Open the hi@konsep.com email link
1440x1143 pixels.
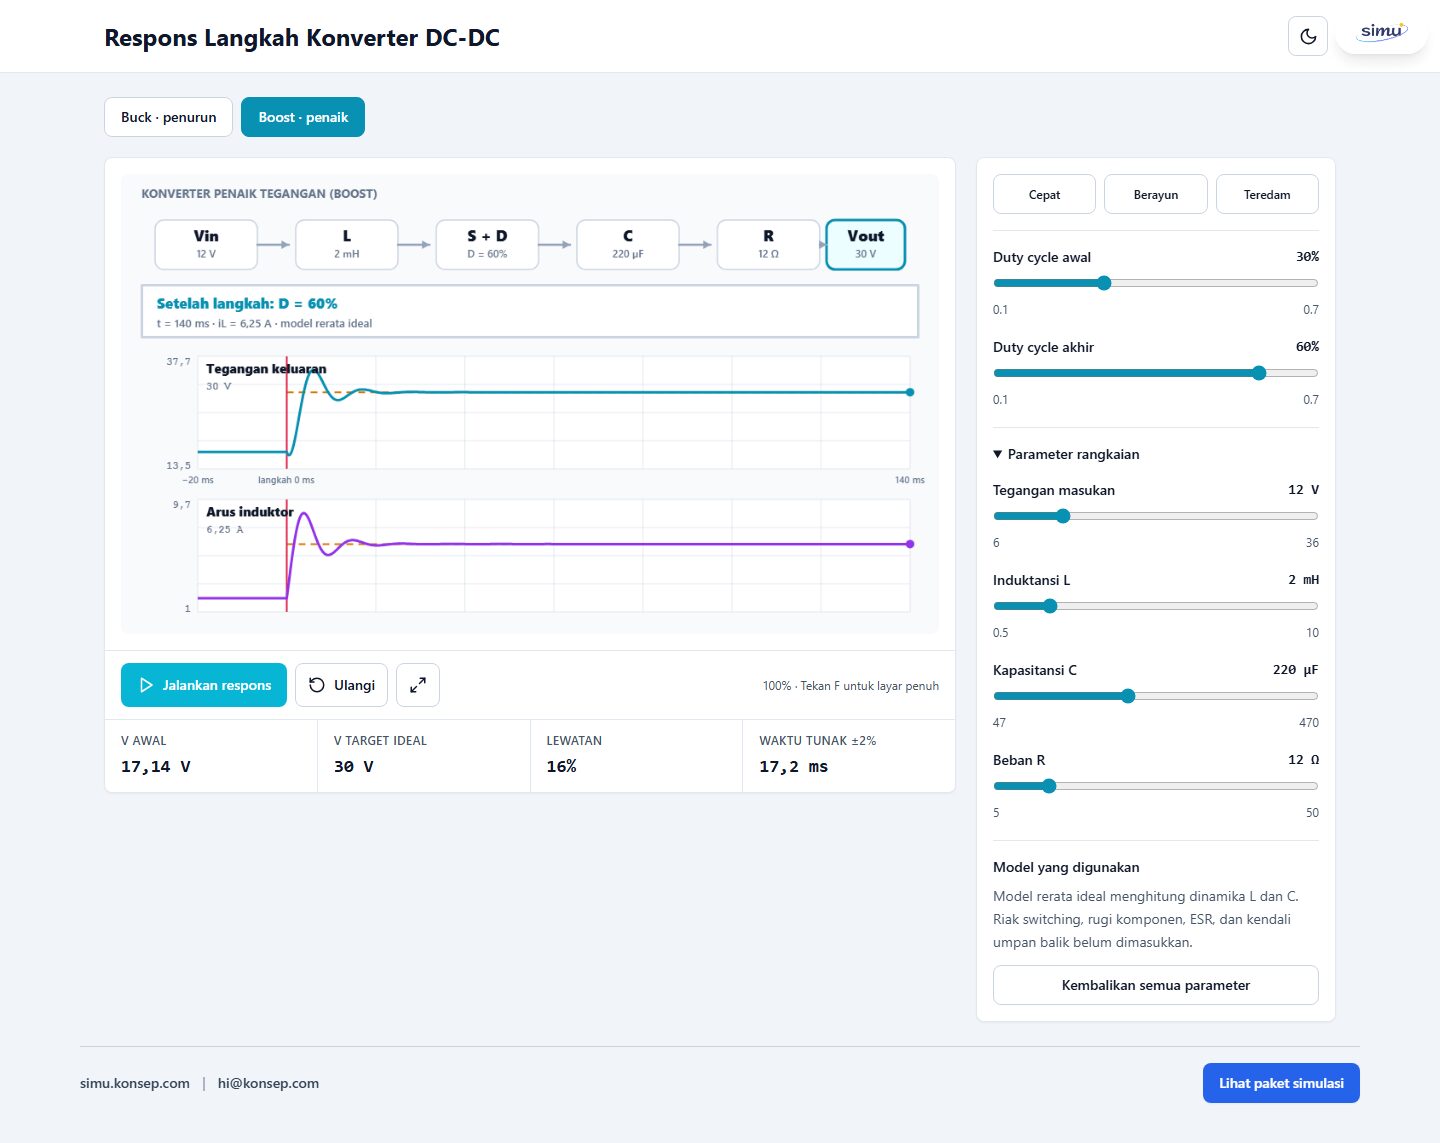(x=268, y=1083)
